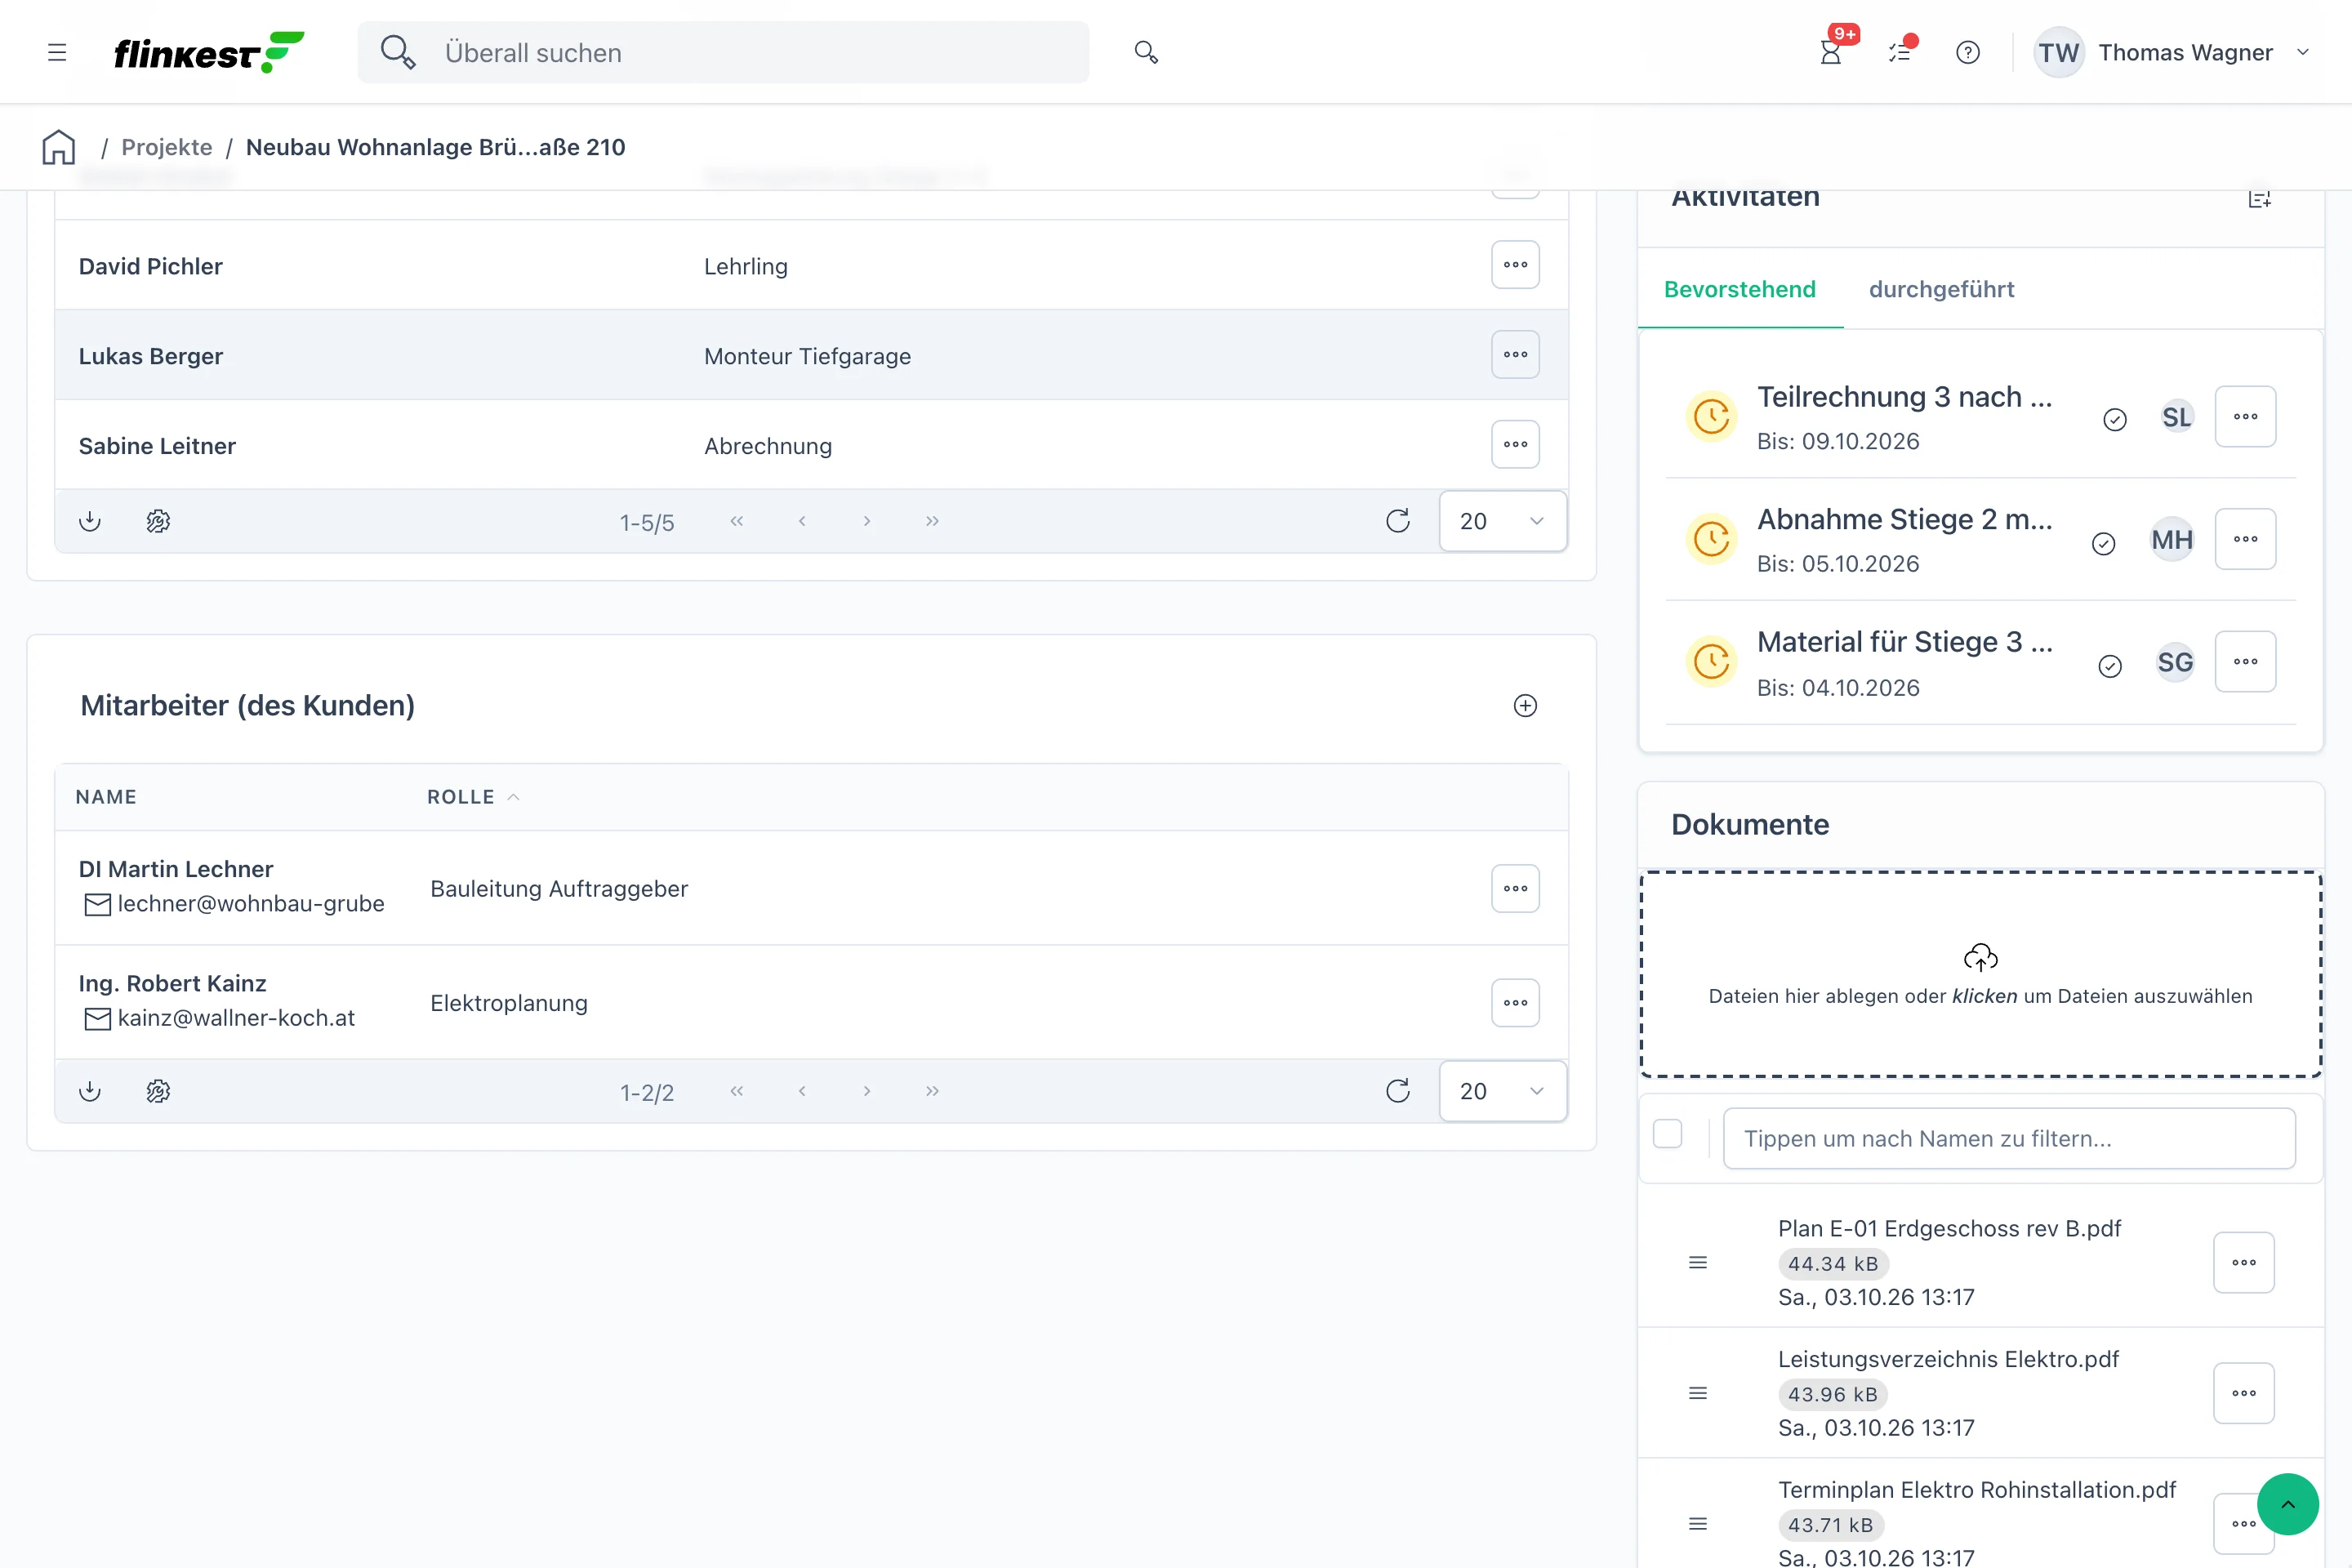This screenshot has width=2352, height=1568.
Task: Mark Abnahme Stiege 2 activity as done
Action: pos(2104,543)
